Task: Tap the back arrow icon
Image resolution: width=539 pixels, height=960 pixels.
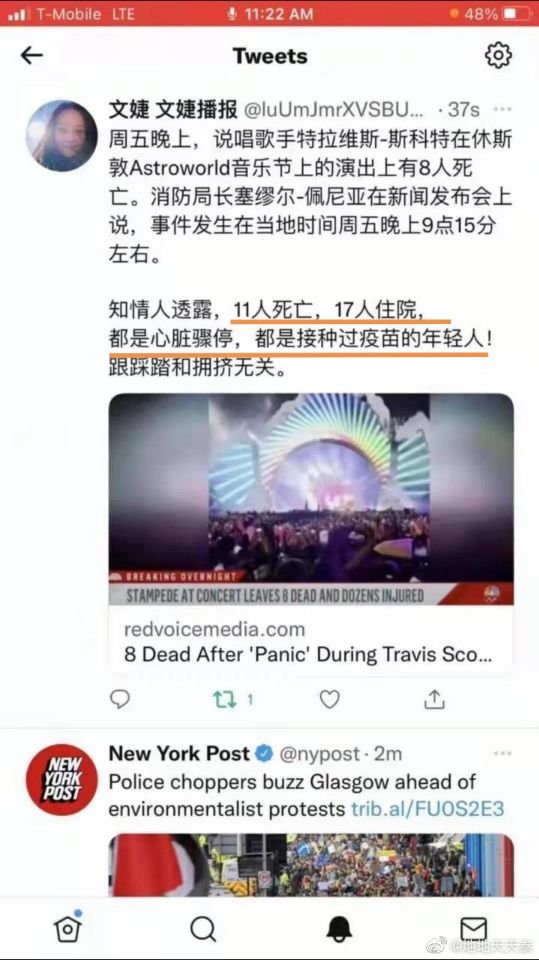Action: point(32,56)
